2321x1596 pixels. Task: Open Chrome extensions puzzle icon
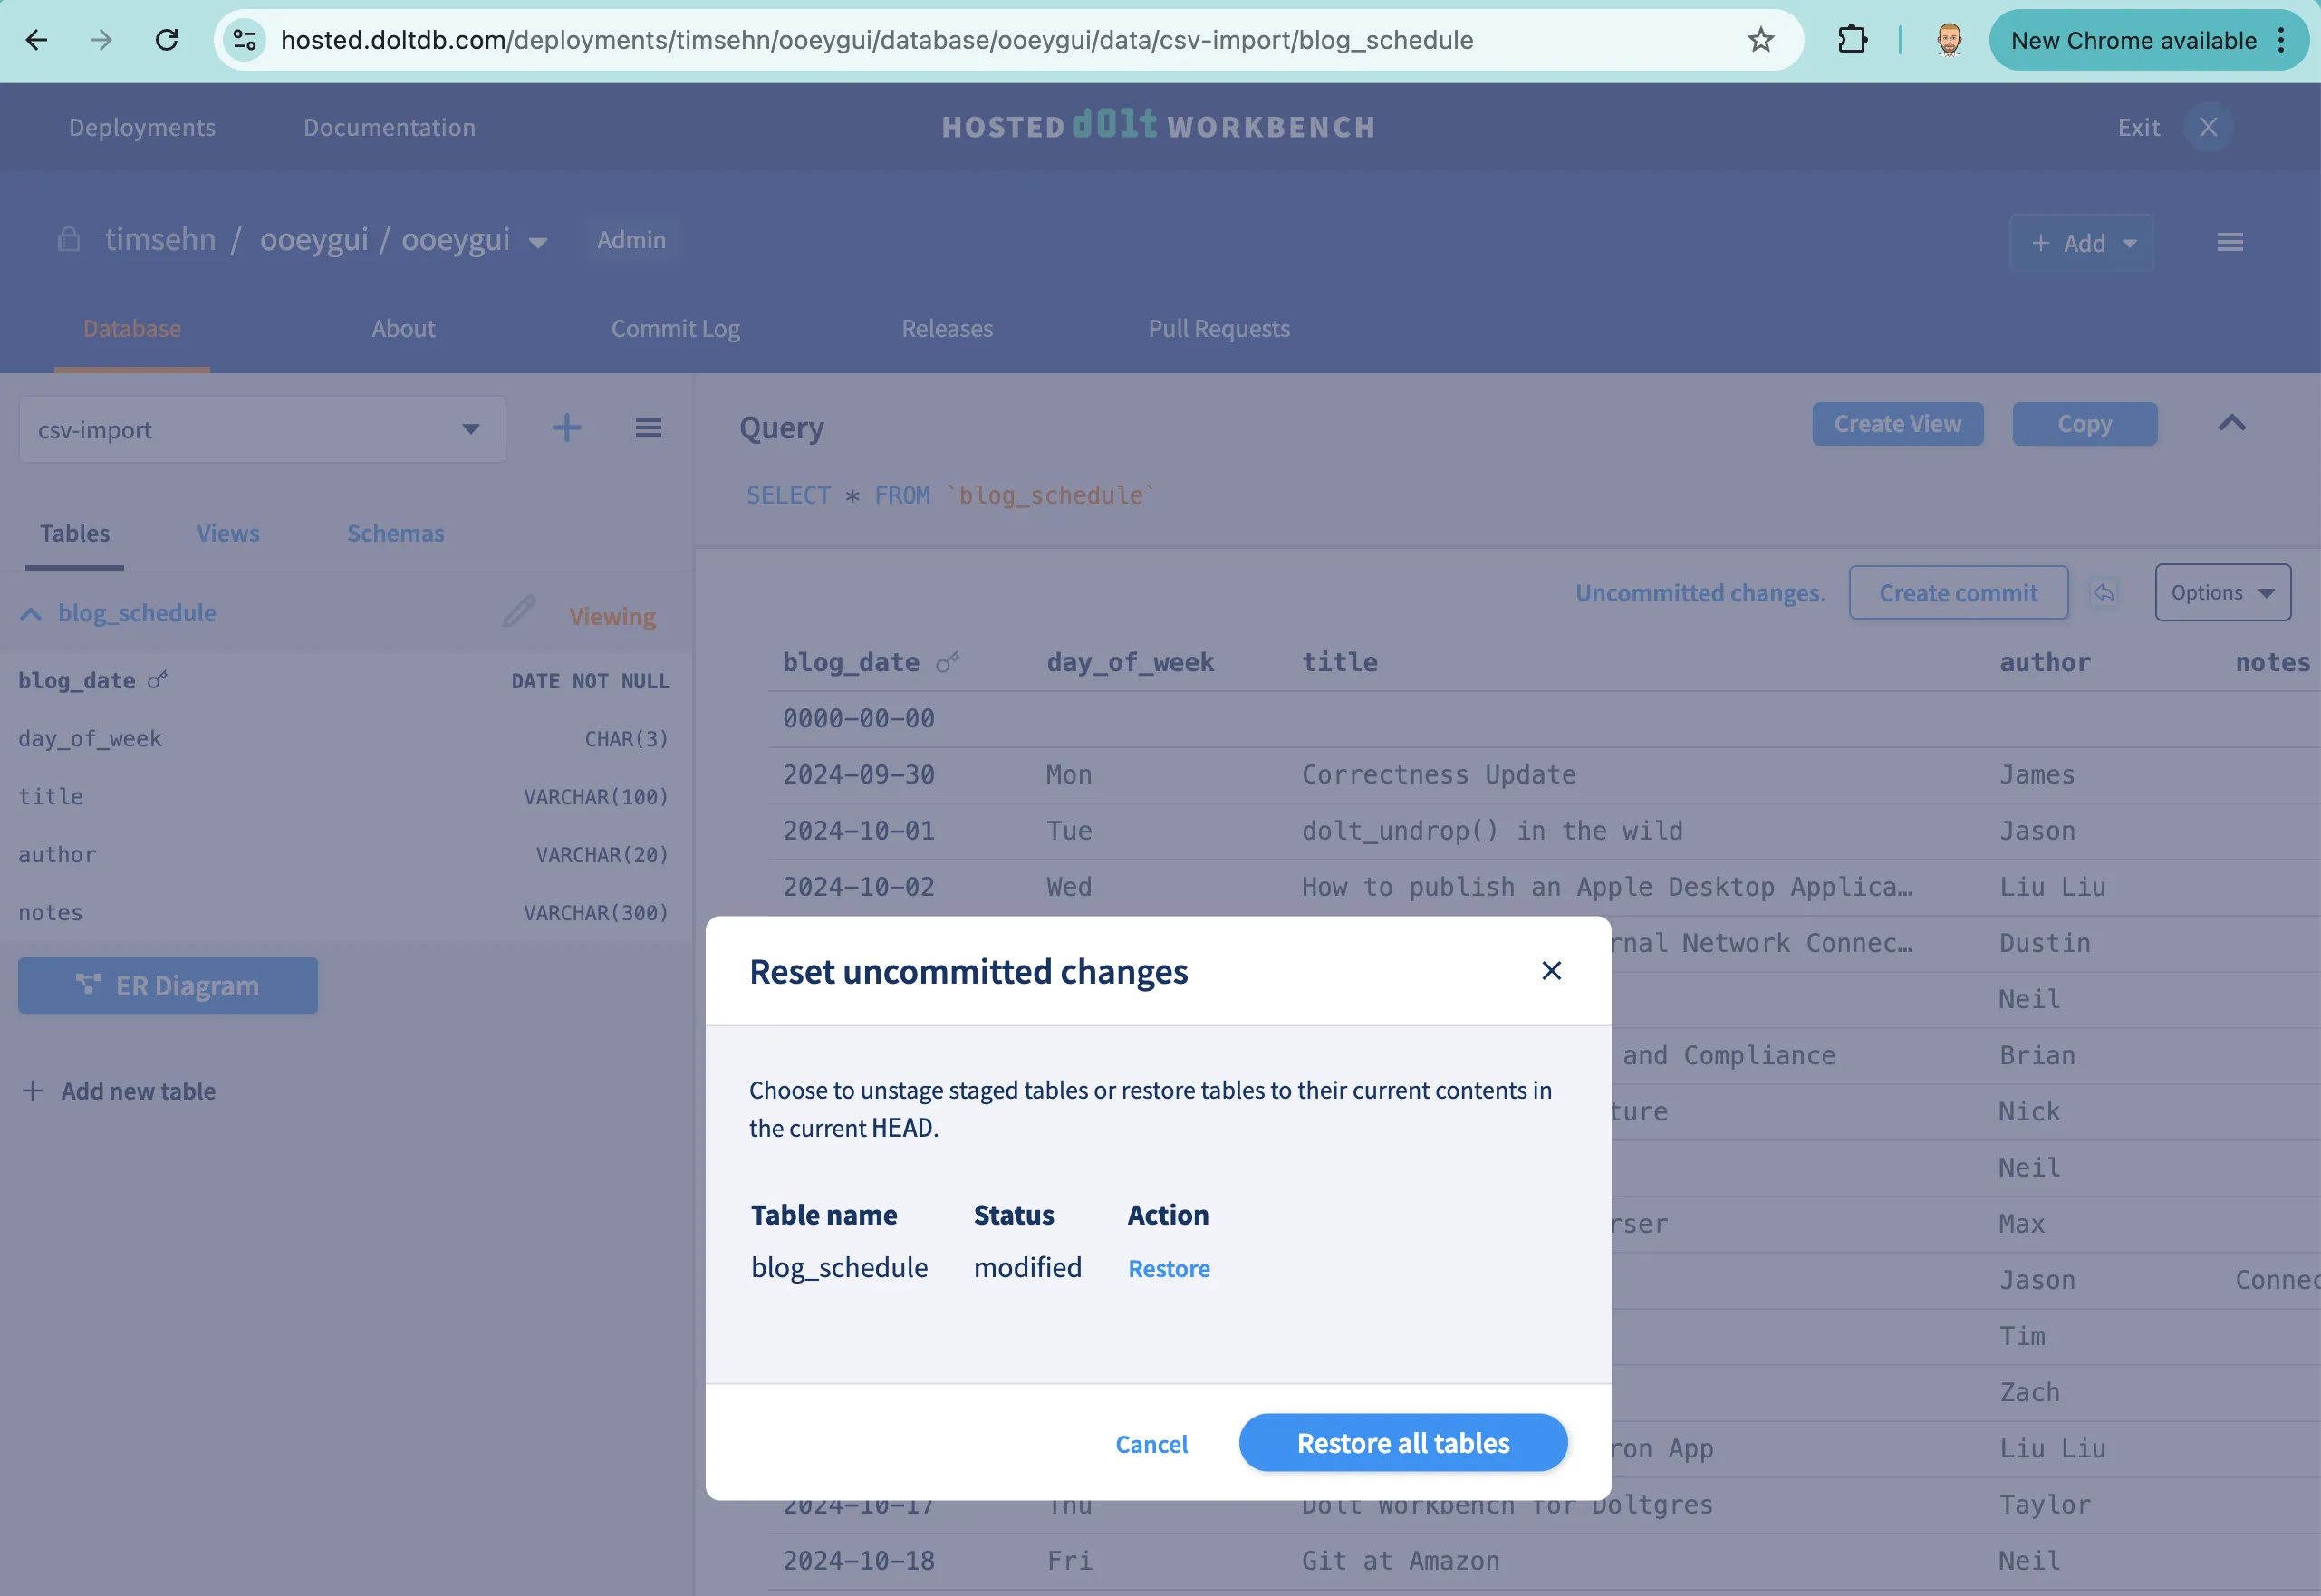(1852, 40)
